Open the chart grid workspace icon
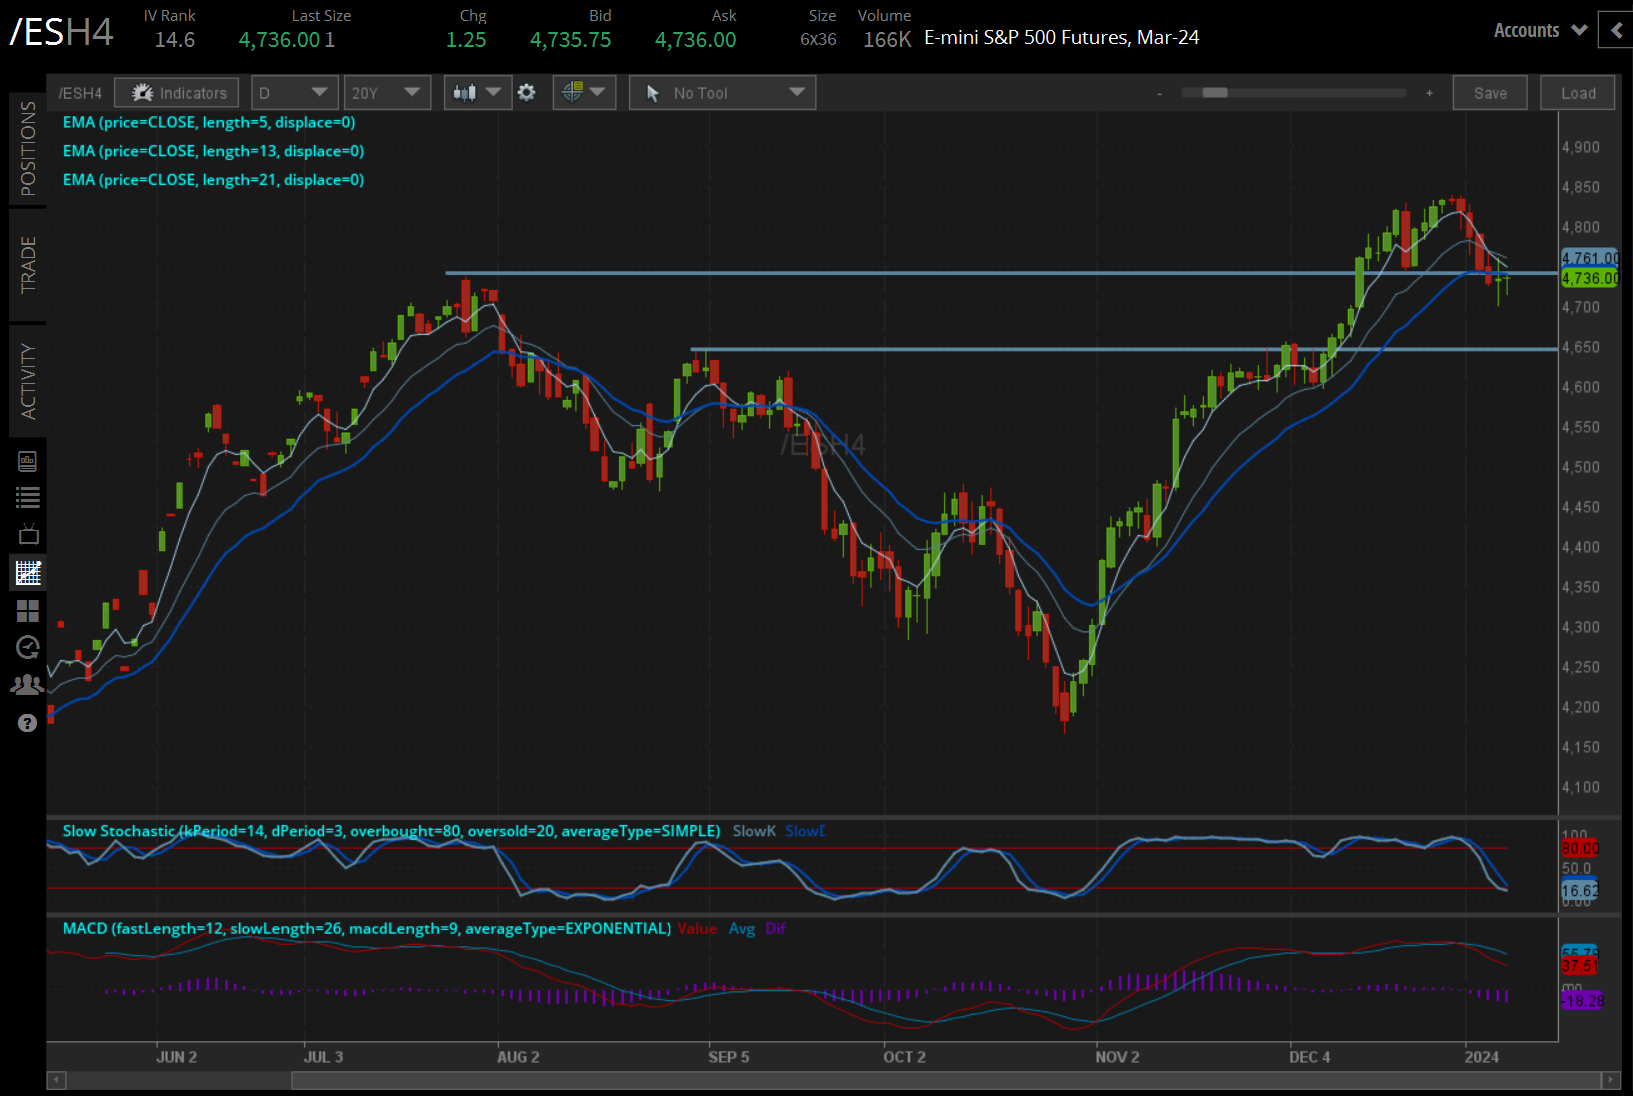This screenshot has height=1096, width=1633. click(x=28, y=573)
